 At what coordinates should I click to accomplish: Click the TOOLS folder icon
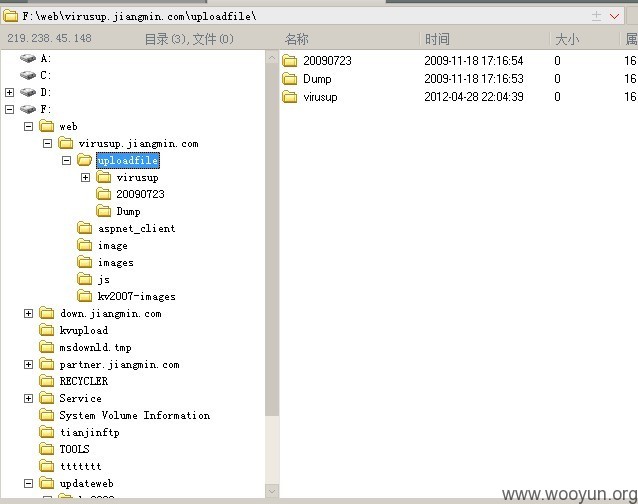47,449
